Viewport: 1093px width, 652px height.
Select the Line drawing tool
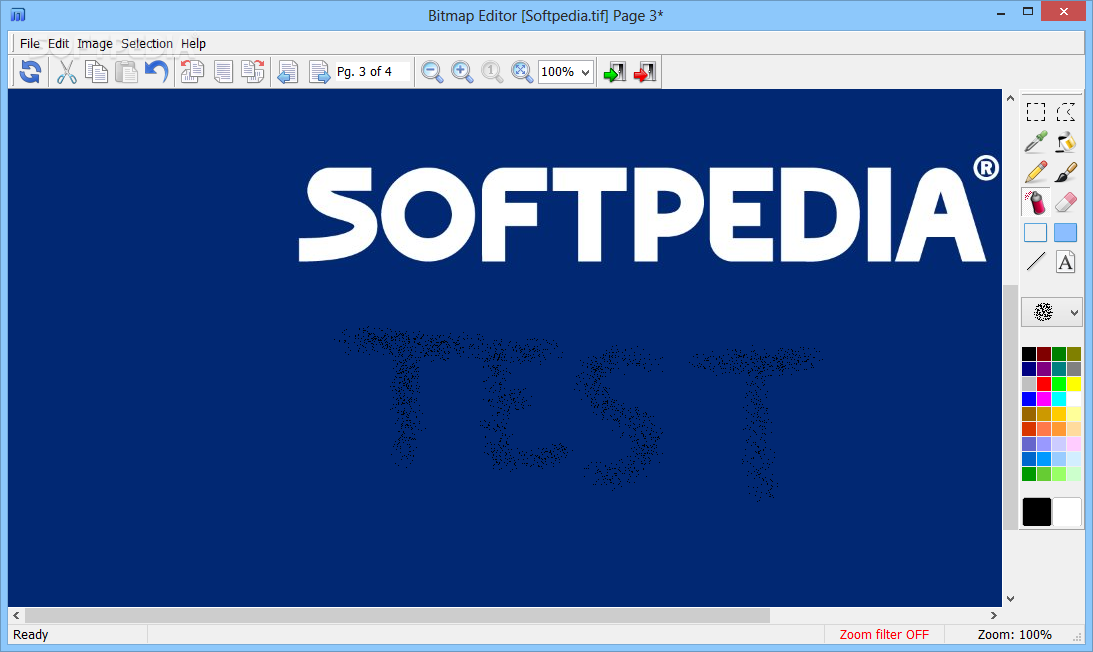(1036, 262)
